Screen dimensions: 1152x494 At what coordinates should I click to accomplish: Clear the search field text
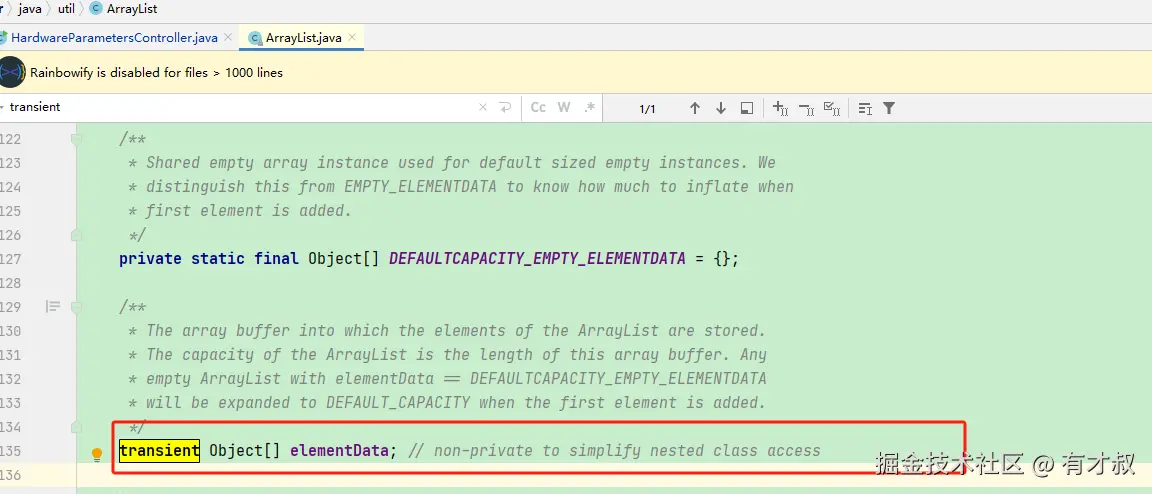coord(483,107)
